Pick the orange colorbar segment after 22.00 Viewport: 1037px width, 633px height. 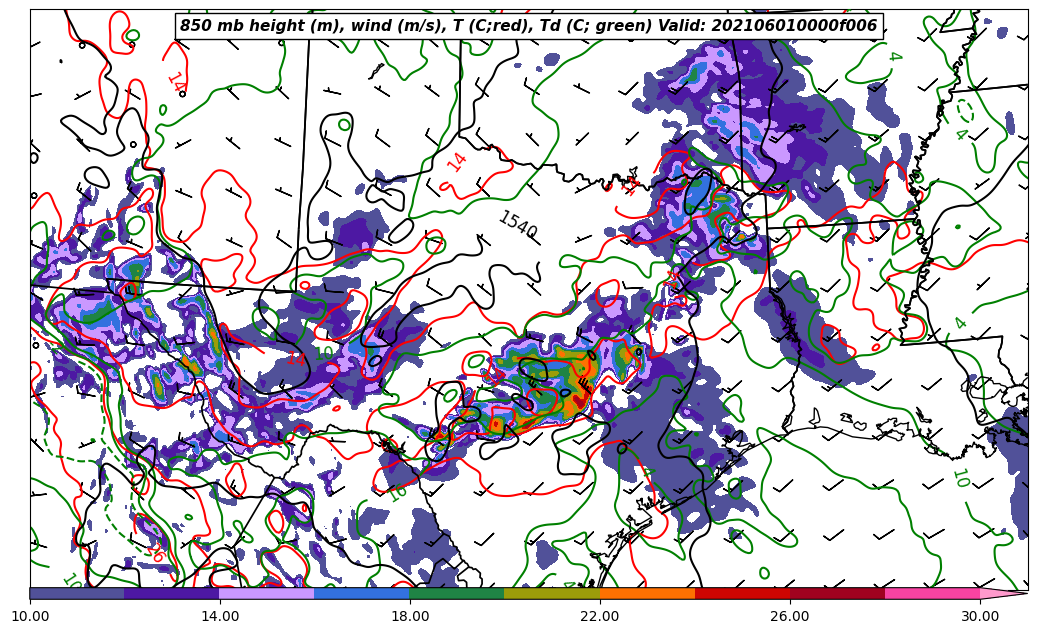click(647, 593)
